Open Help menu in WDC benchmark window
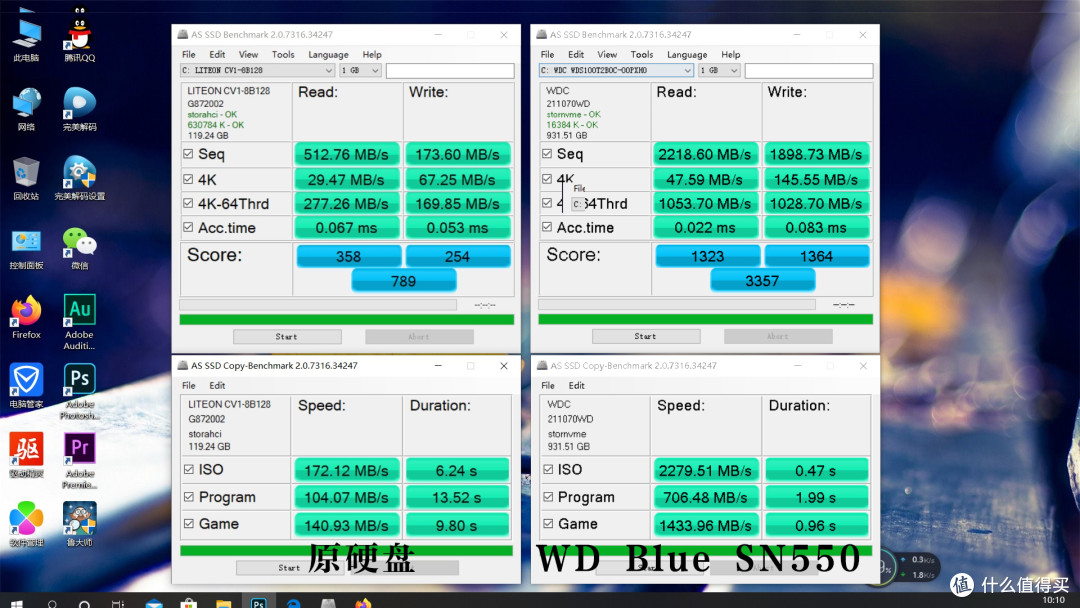The width and height of the screenshot is (1080, 608). (731, 54)
